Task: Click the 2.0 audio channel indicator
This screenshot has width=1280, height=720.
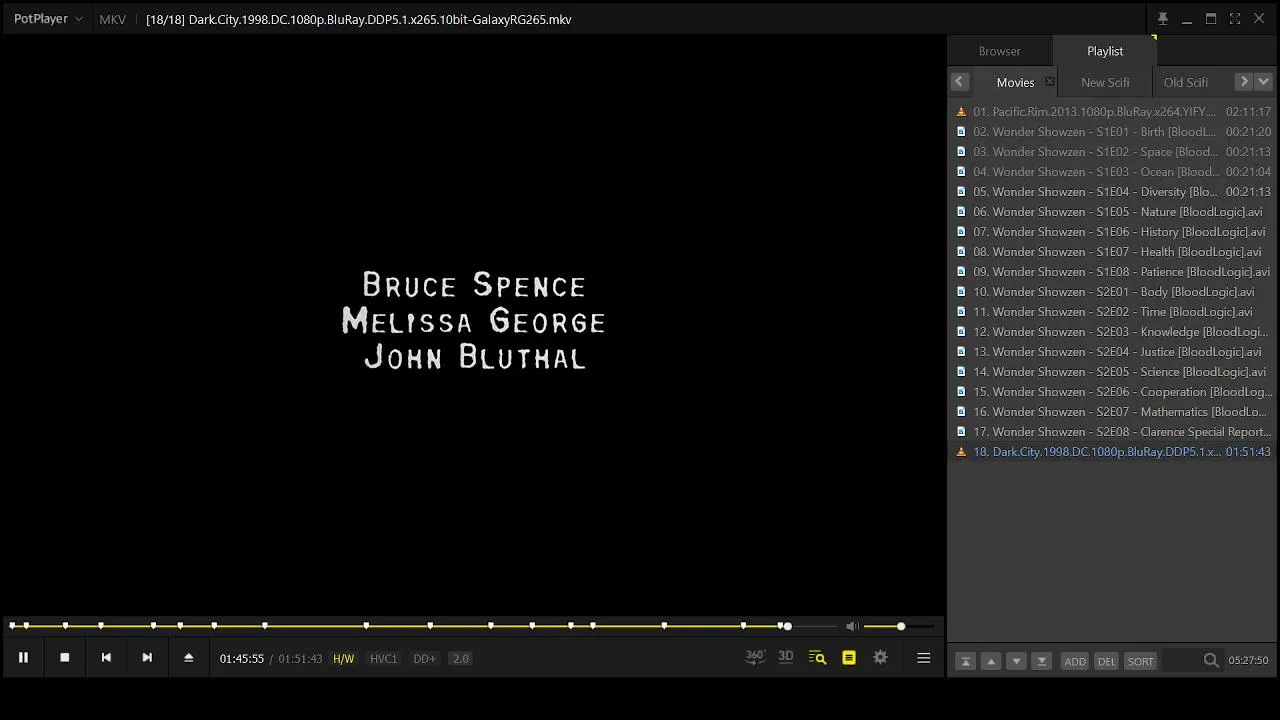Action: pyautogui.click(x=460, y=659)
